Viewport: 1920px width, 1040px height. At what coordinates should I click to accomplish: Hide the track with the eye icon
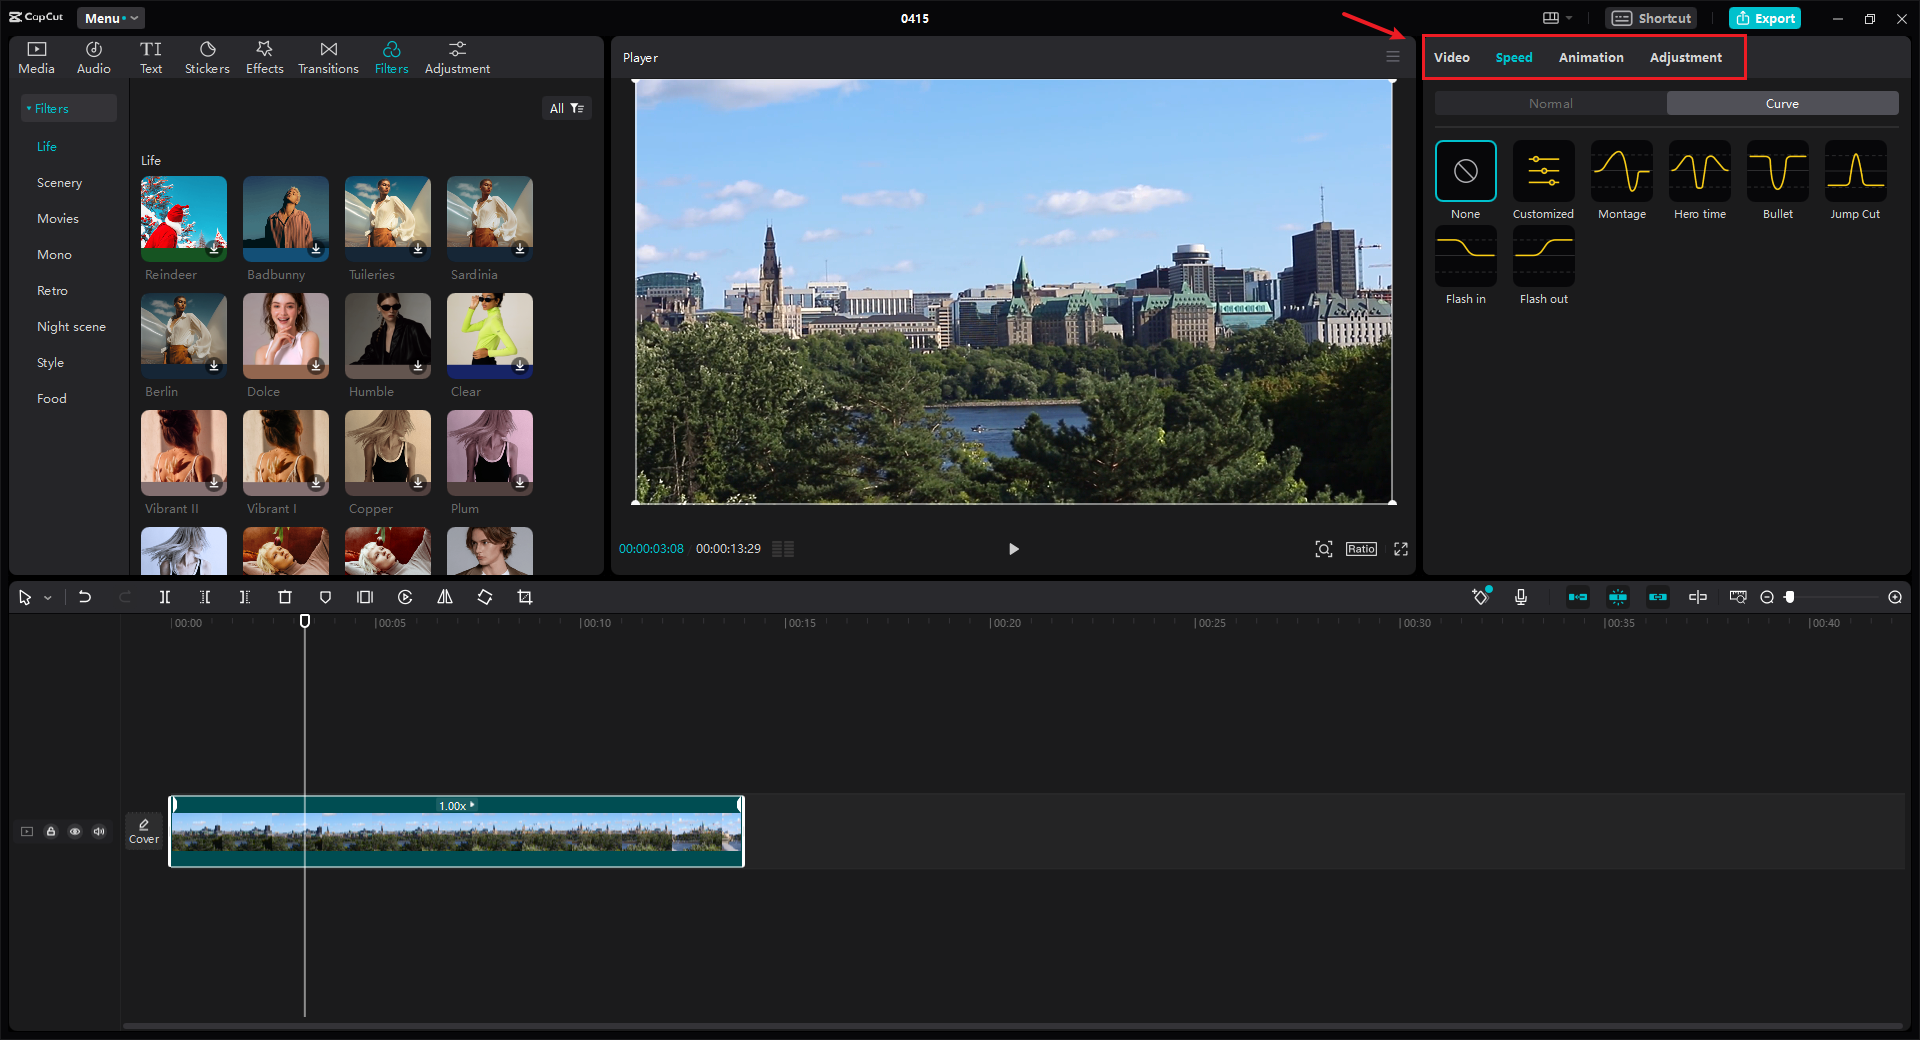pos(75,831)
